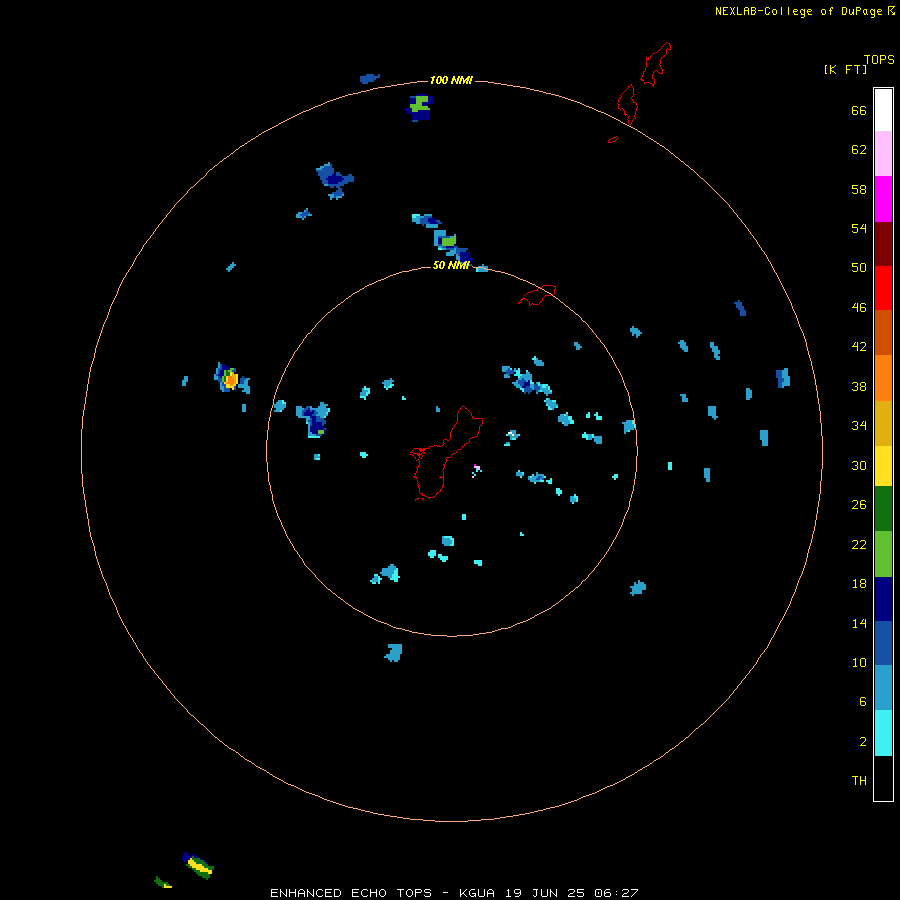The width and height of the screenshot is (900, 900).
Task: Click the 10 legend value
Action: (859, 662)
